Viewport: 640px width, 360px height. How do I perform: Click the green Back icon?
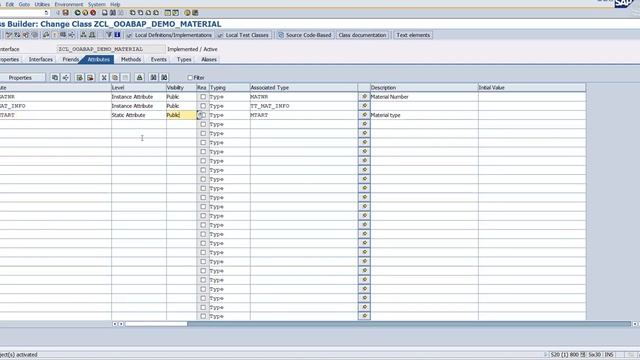(x=78, y=13)
